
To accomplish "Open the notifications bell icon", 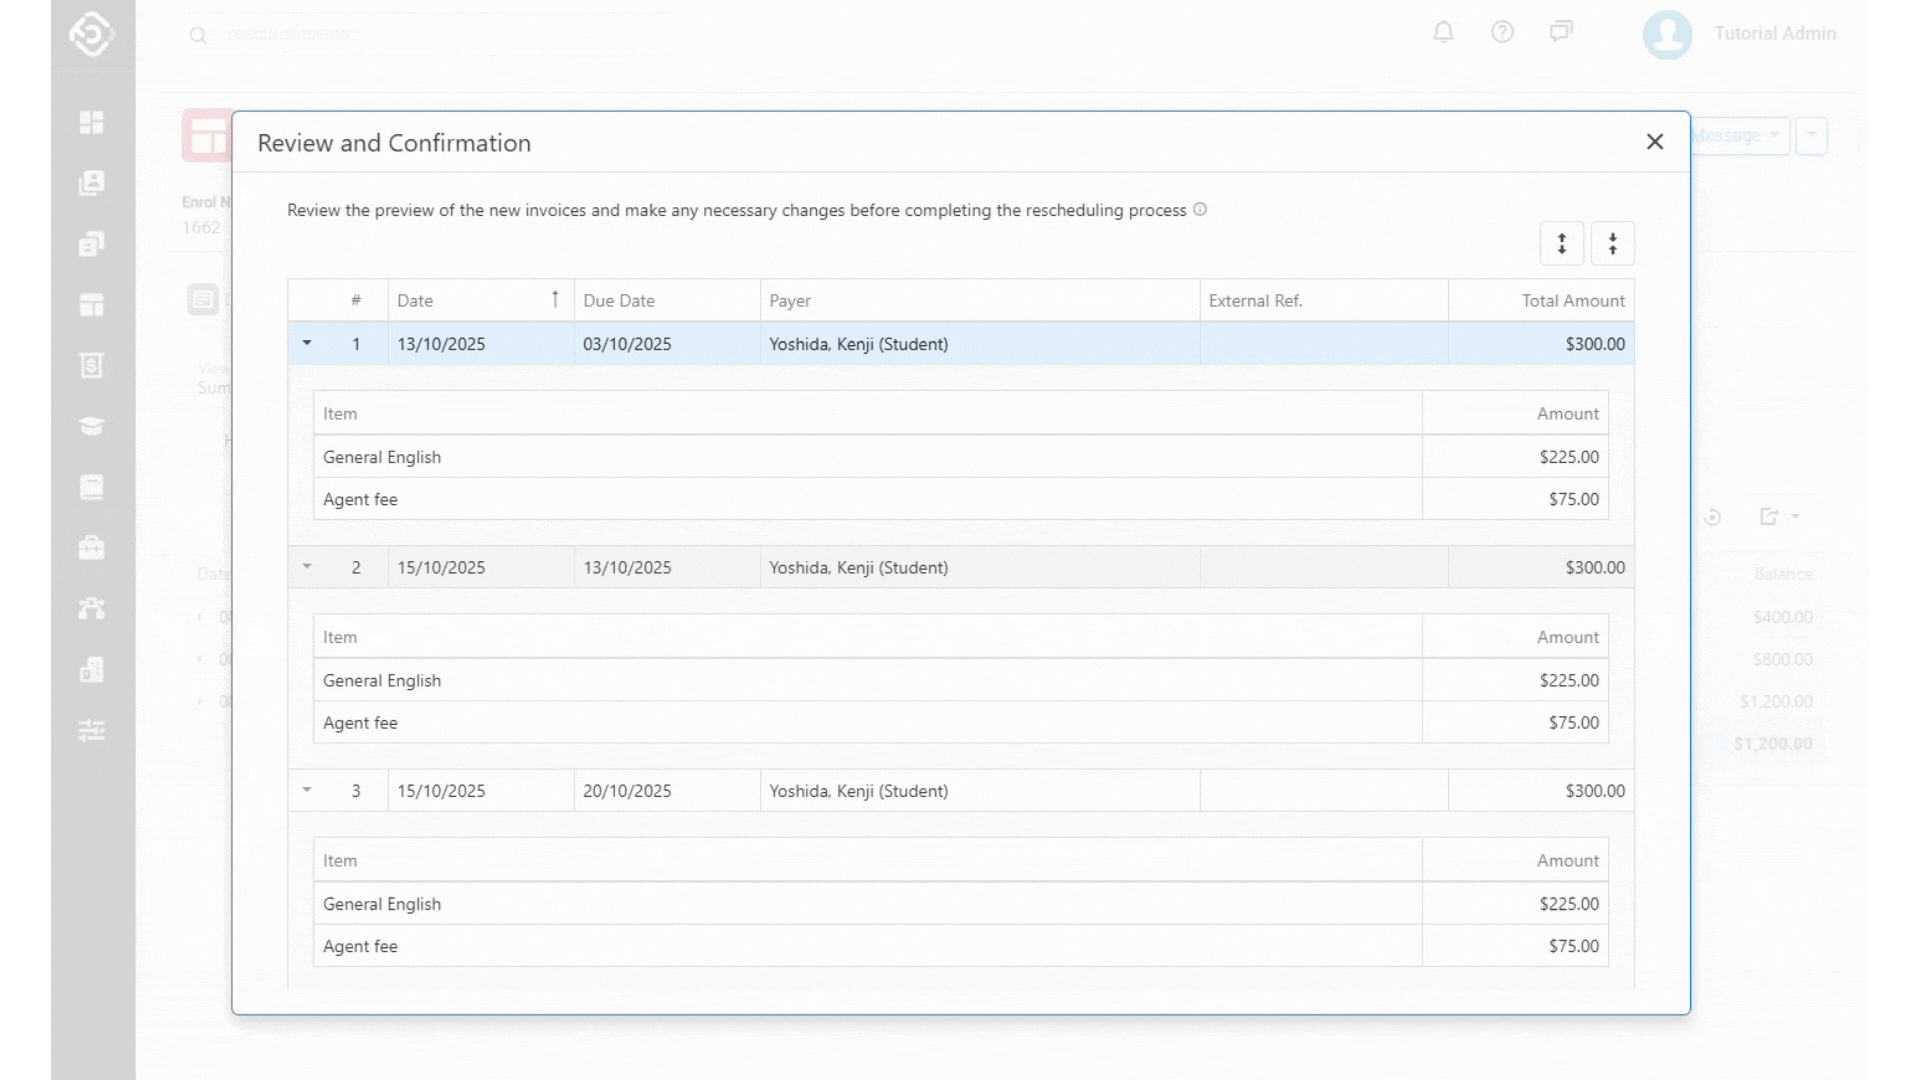I will pyautogui.click(x=1443, y=32).
